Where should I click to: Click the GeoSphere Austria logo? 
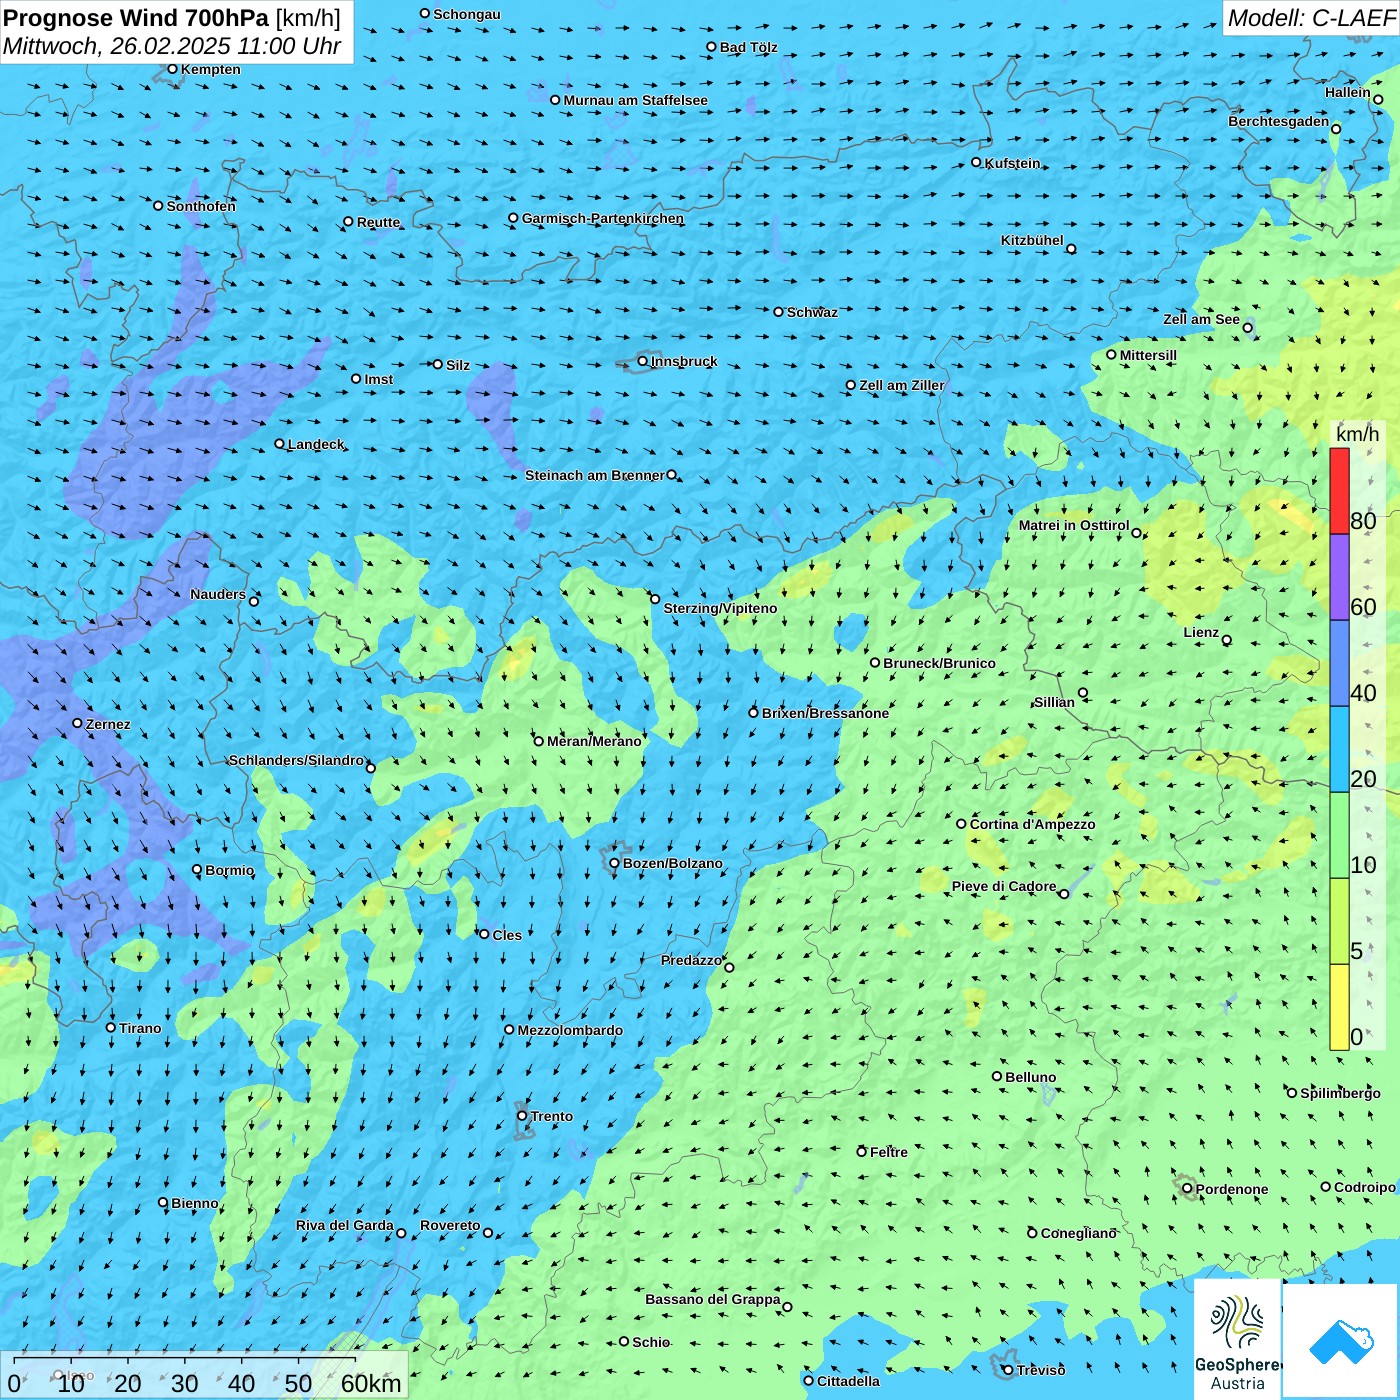point(1237,1339)
